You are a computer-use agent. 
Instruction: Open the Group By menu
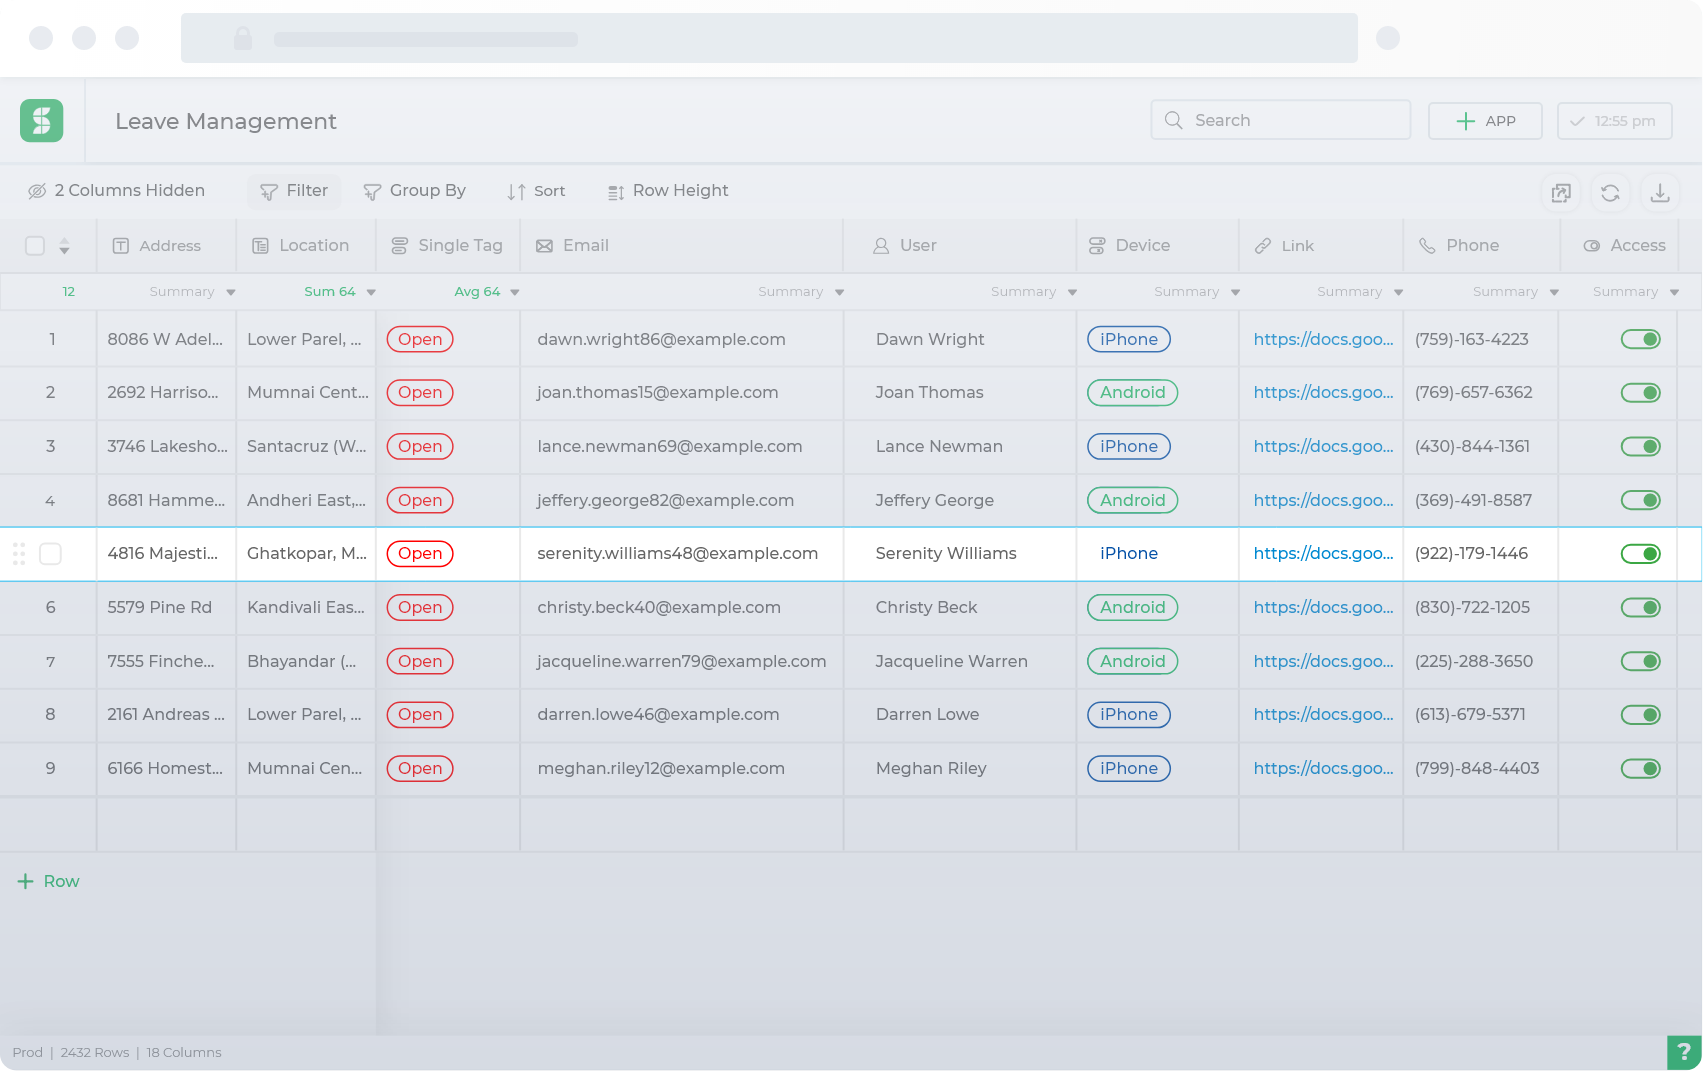pos(414,191)
